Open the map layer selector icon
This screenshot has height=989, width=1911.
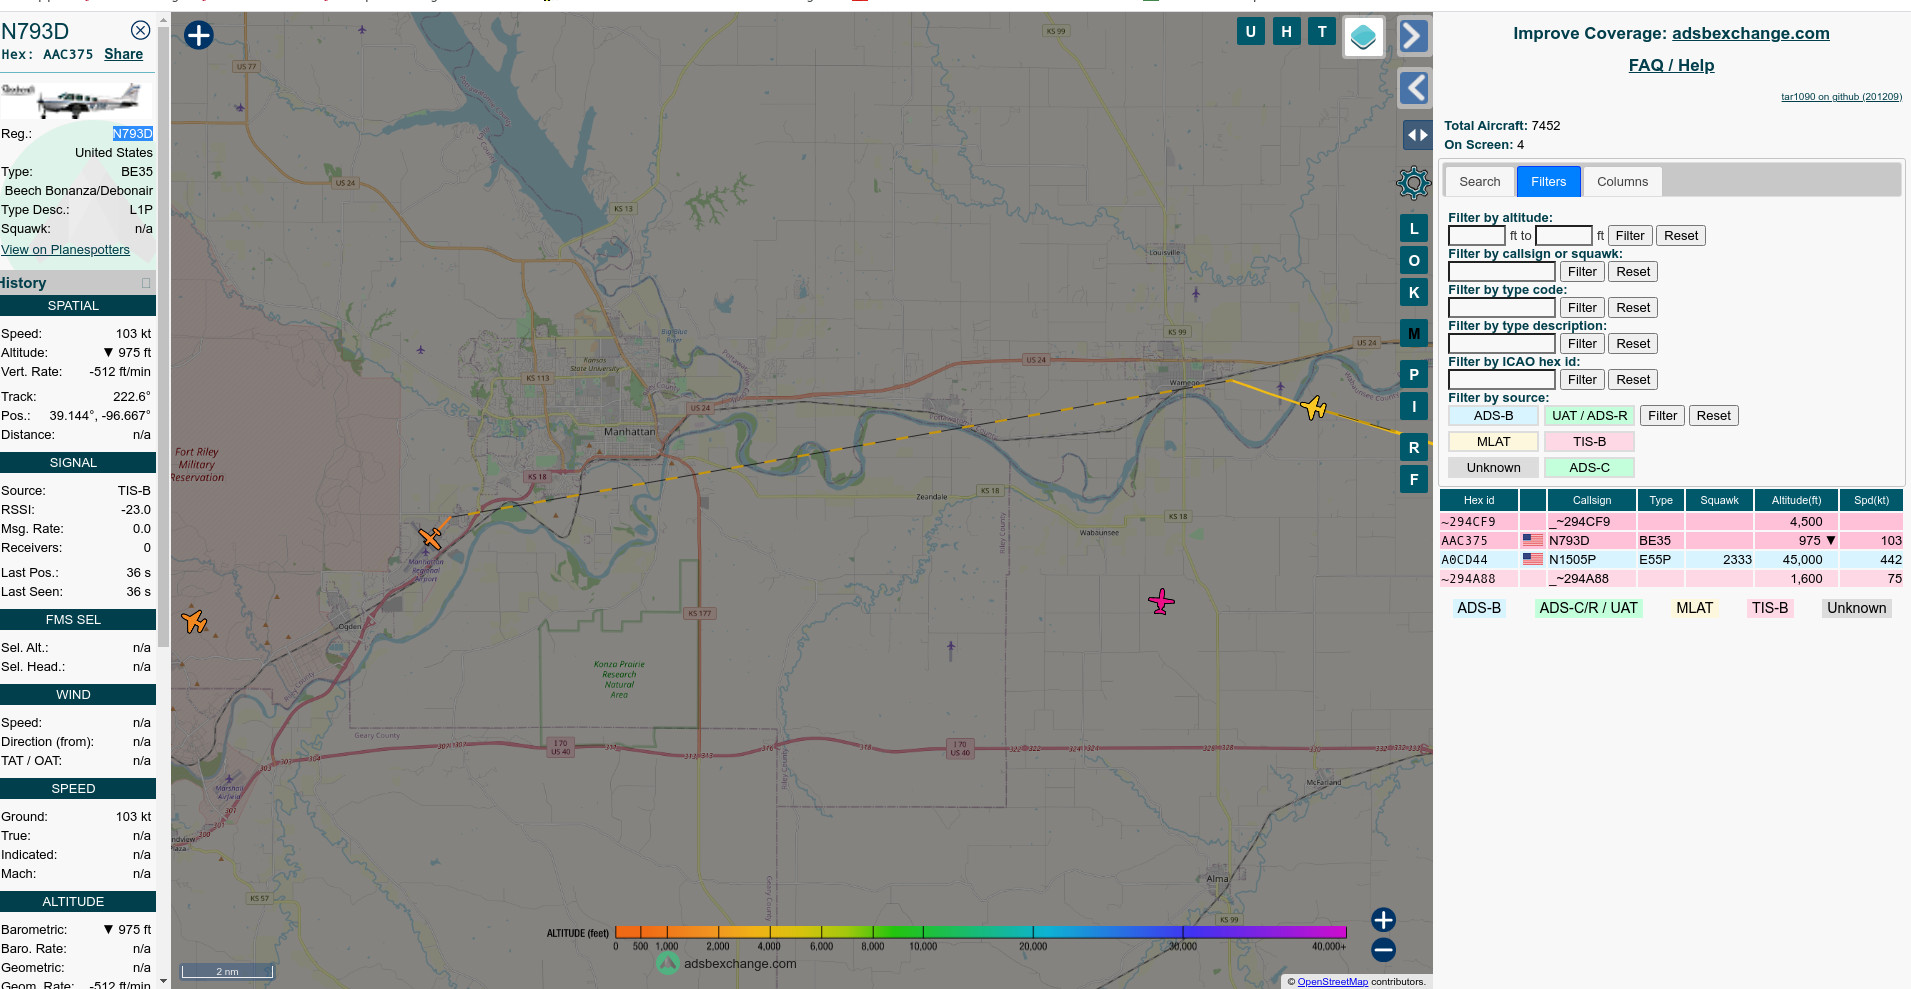[1363, 37]
